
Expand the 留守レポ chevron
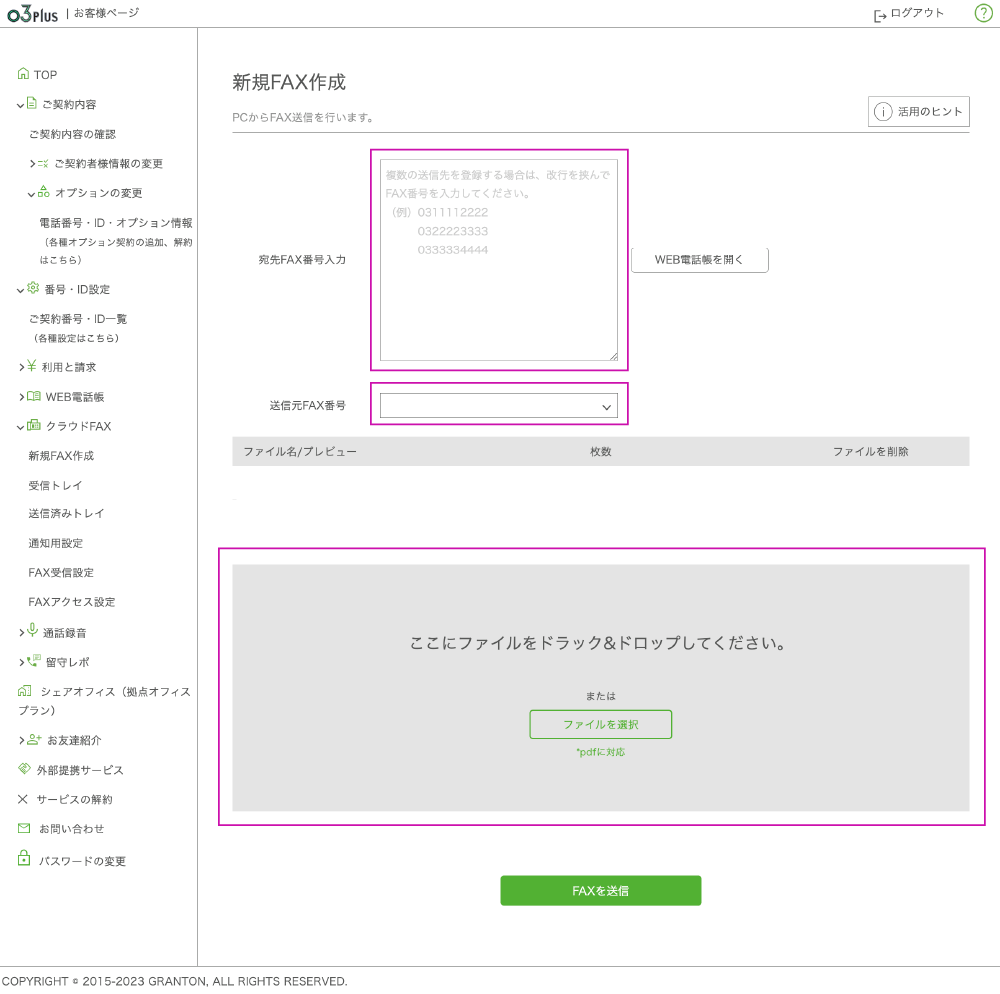[22, 662]
